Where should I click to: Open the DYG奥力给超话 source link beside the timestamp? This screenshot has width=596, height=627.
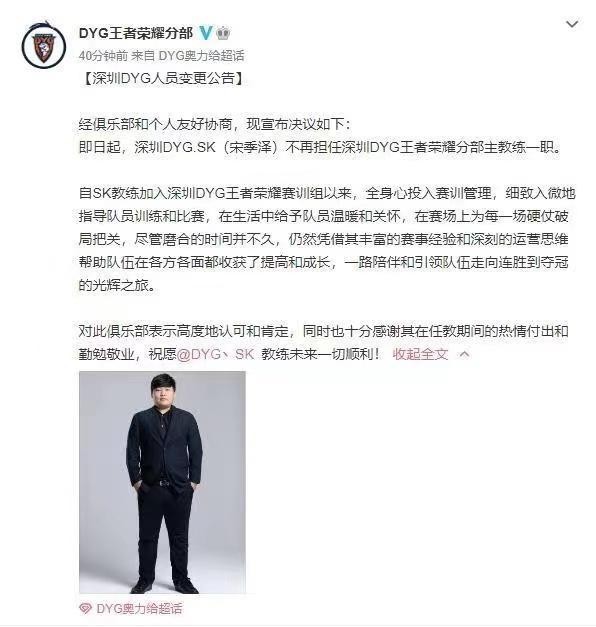coord(201,56)
